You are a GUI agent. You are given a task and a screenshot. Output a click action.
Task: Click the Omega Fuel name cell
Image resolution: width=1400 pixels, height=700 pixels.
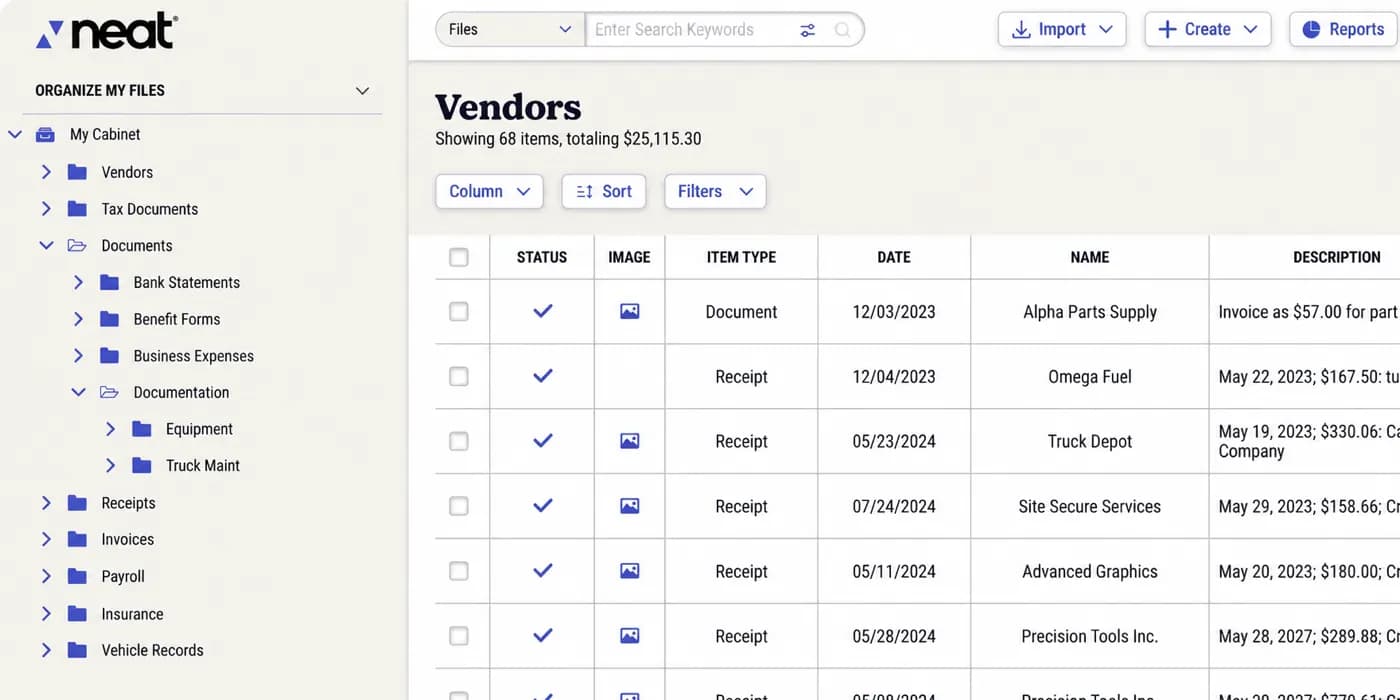(1090, 376)
